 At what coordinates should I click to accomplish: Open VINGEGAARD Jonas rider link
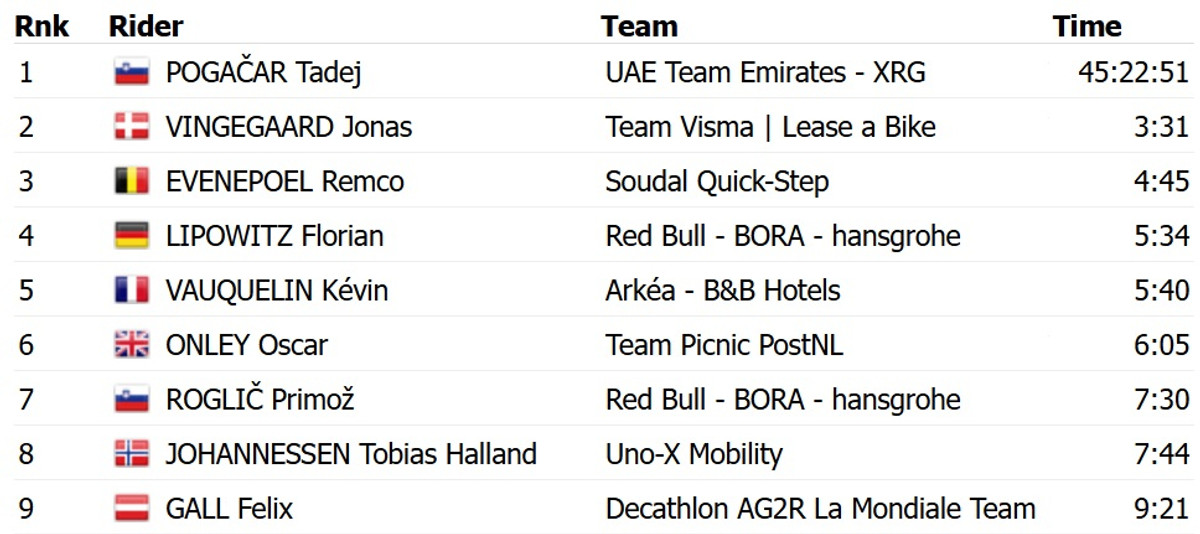pos(288,127)
